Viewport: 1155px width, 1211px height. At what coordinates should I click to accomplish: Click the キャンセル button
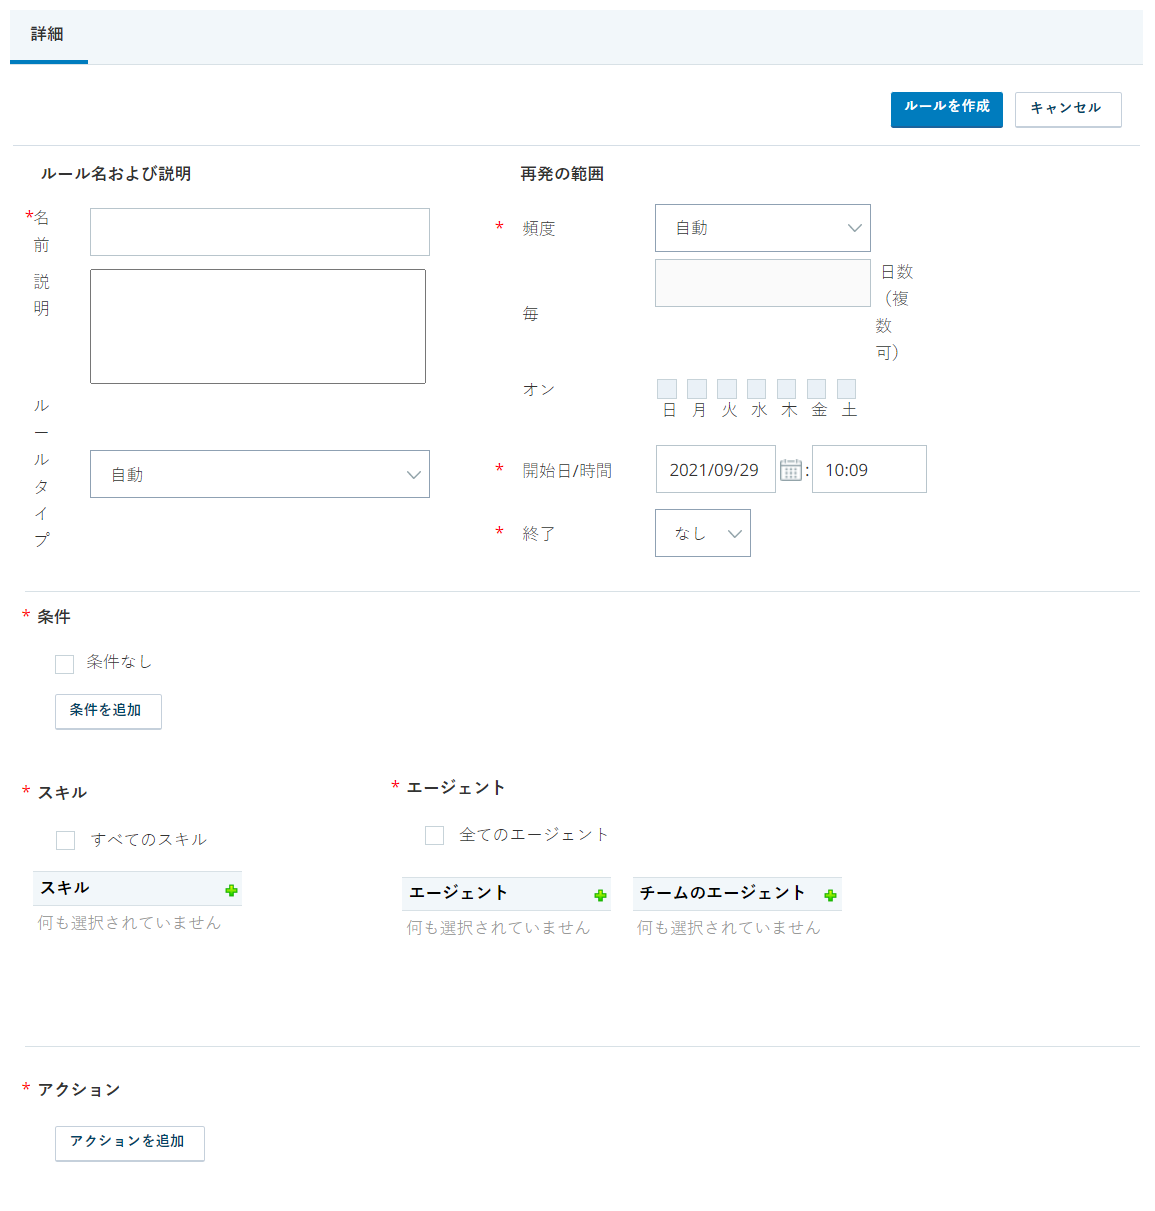click(1068, 109)
